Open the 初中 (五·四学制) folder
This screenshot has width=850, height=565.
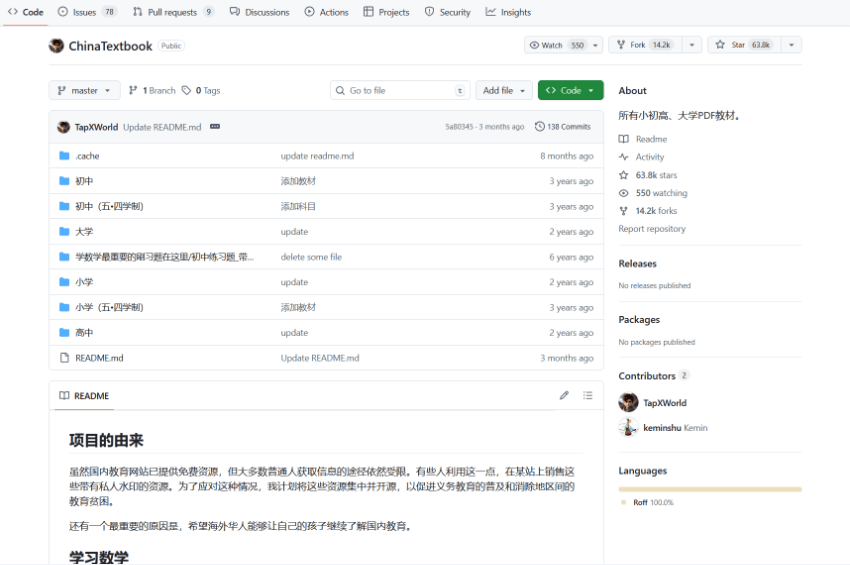[x=109, y=207]
